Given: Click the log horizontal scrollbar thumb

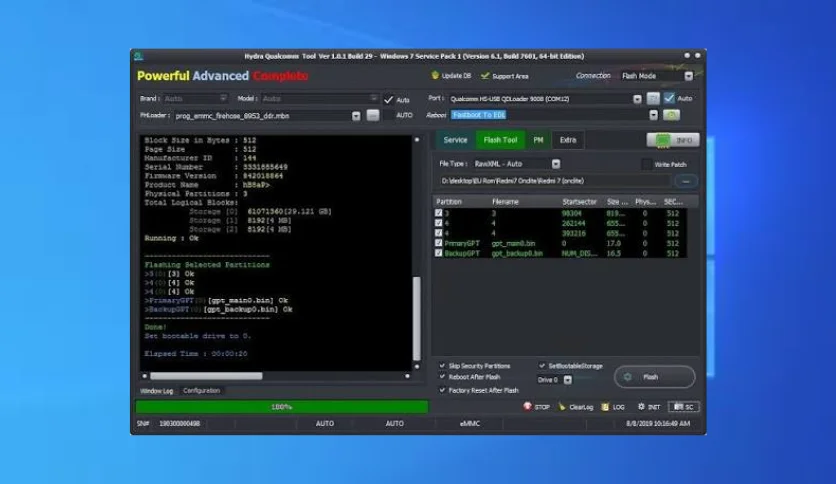Looking at the screenshot, I should 206,376.
